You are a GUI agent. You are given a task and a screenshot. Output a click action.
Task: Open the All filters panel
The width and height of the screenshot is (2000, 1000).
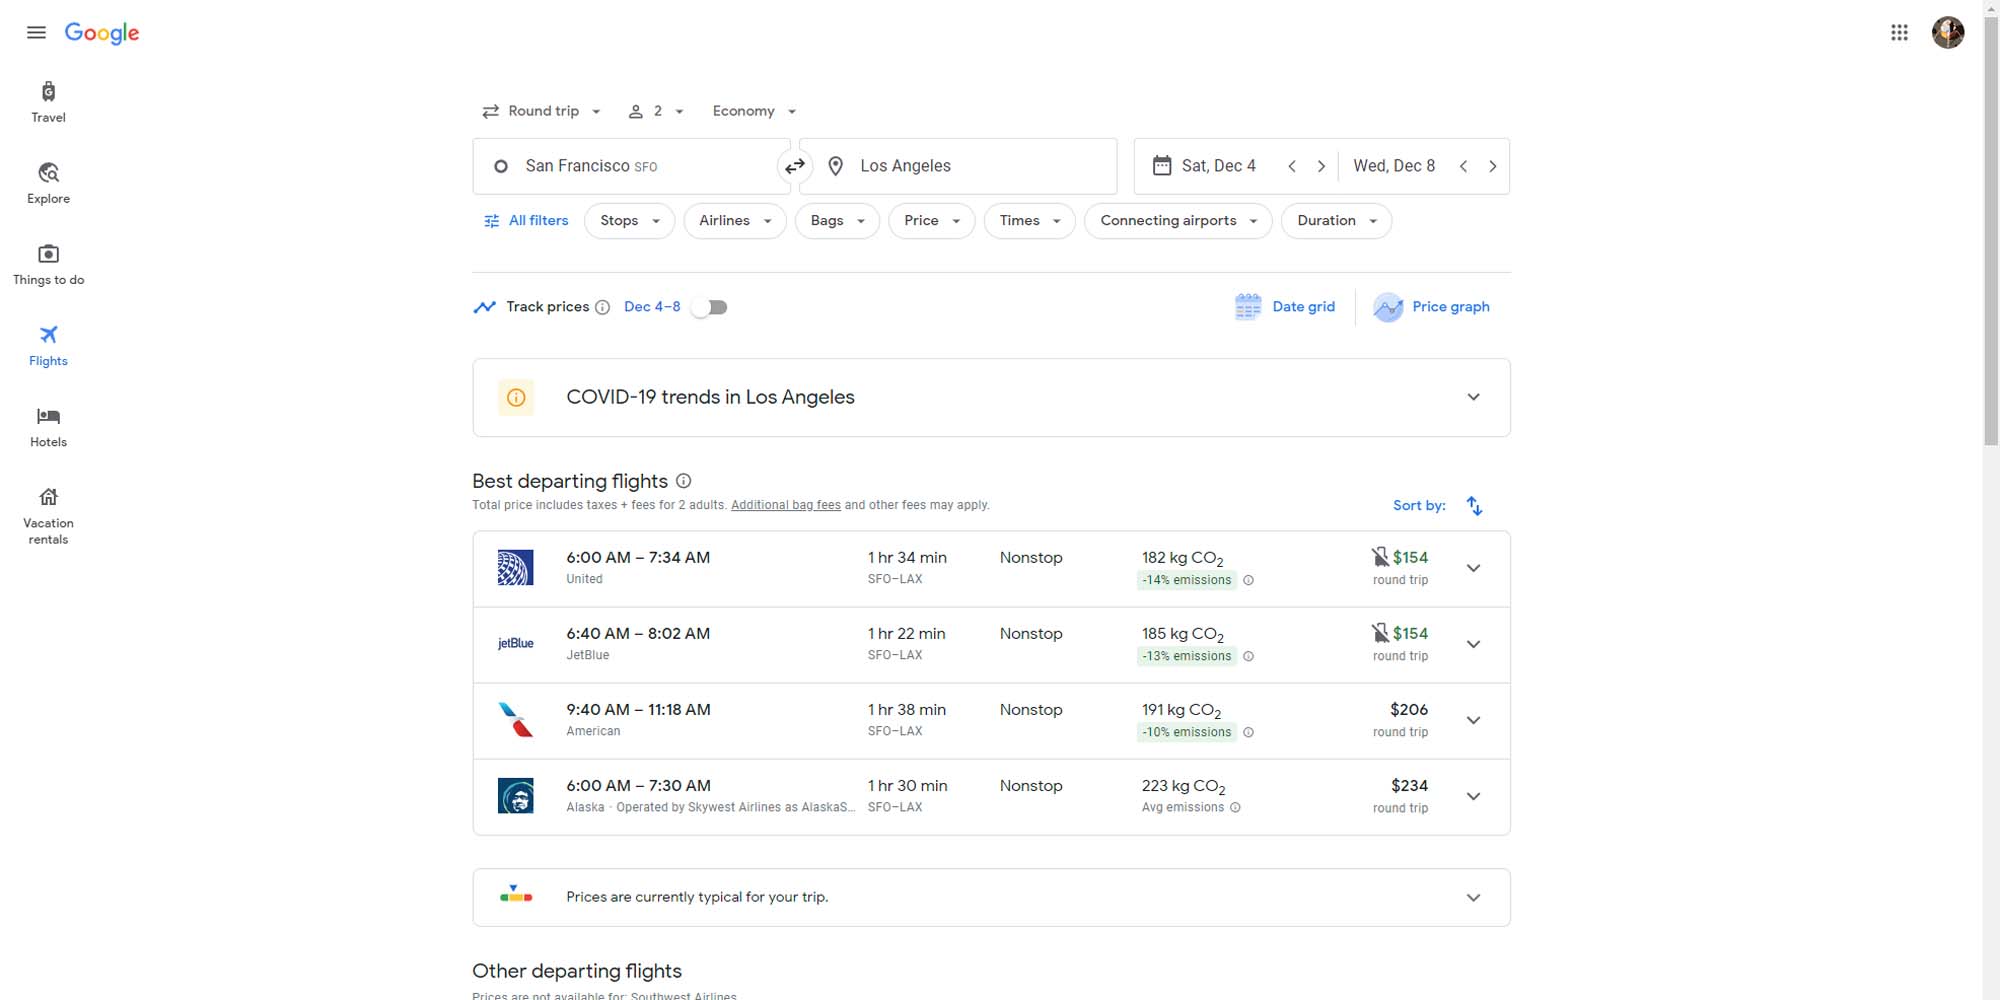526,220
